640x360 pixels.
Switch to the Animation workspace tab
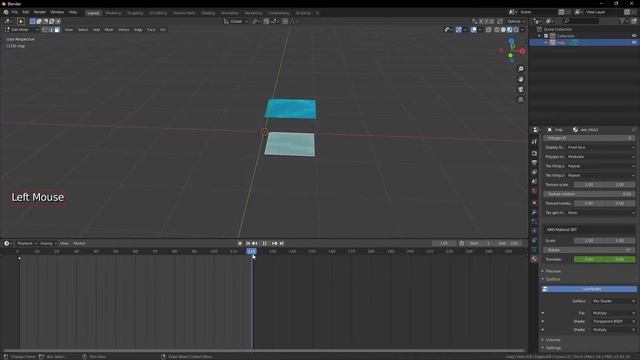[230, 13]
